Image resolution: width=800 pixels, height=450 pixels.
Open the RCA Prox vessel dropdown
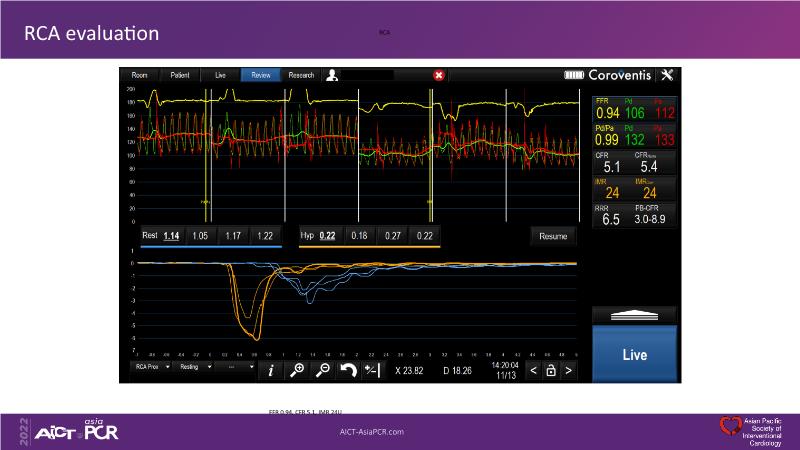pyautogui.click(x=151, y=368)
